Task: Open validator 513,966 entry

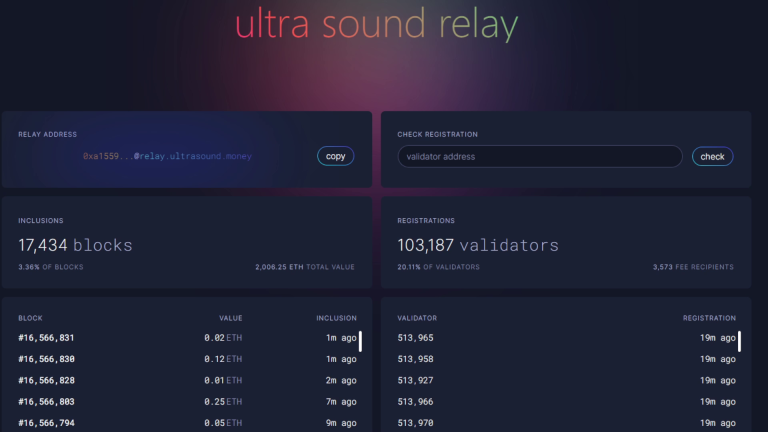Action: pyautogui.click(x=566, y=402)
